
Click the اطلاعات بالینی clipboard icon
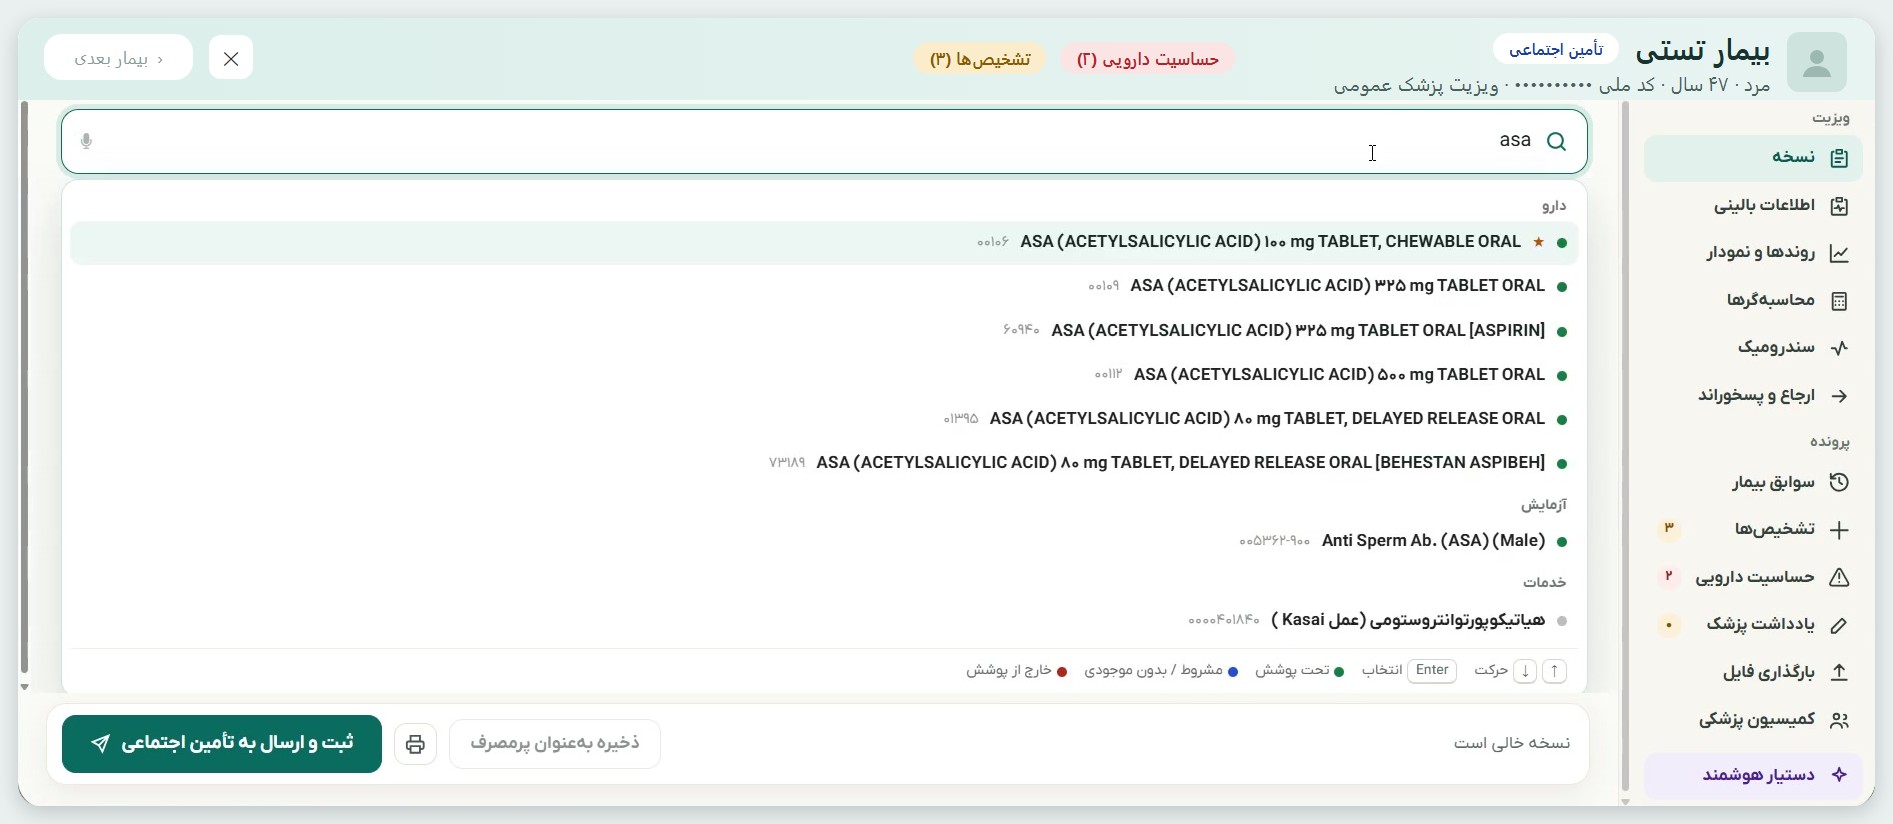(x=1839, y=206)
